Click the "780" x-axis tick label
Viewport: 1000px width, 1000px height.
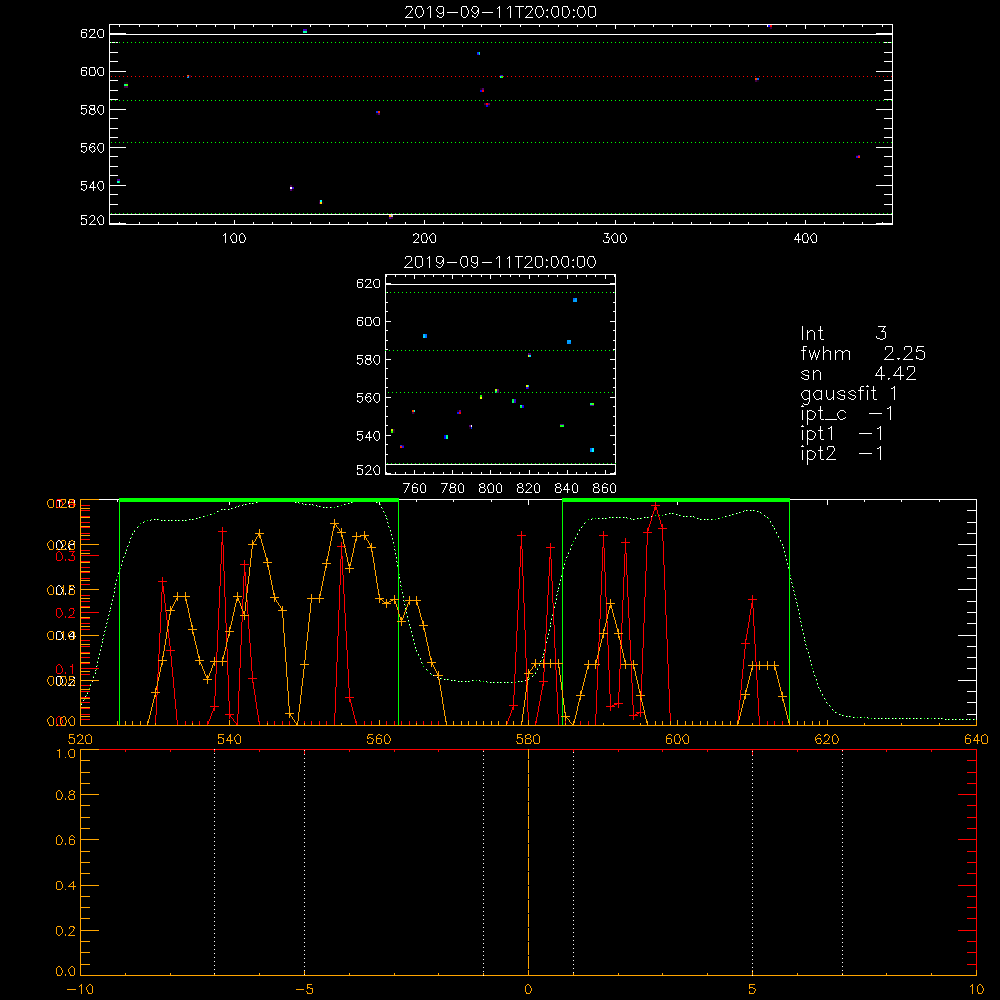click(453, 489)
